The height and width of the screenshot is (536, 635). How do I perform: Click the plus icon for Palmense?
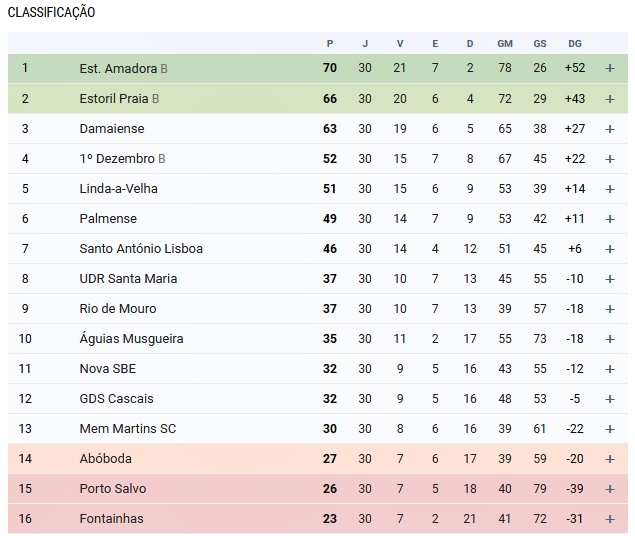(x=610, y=219)
